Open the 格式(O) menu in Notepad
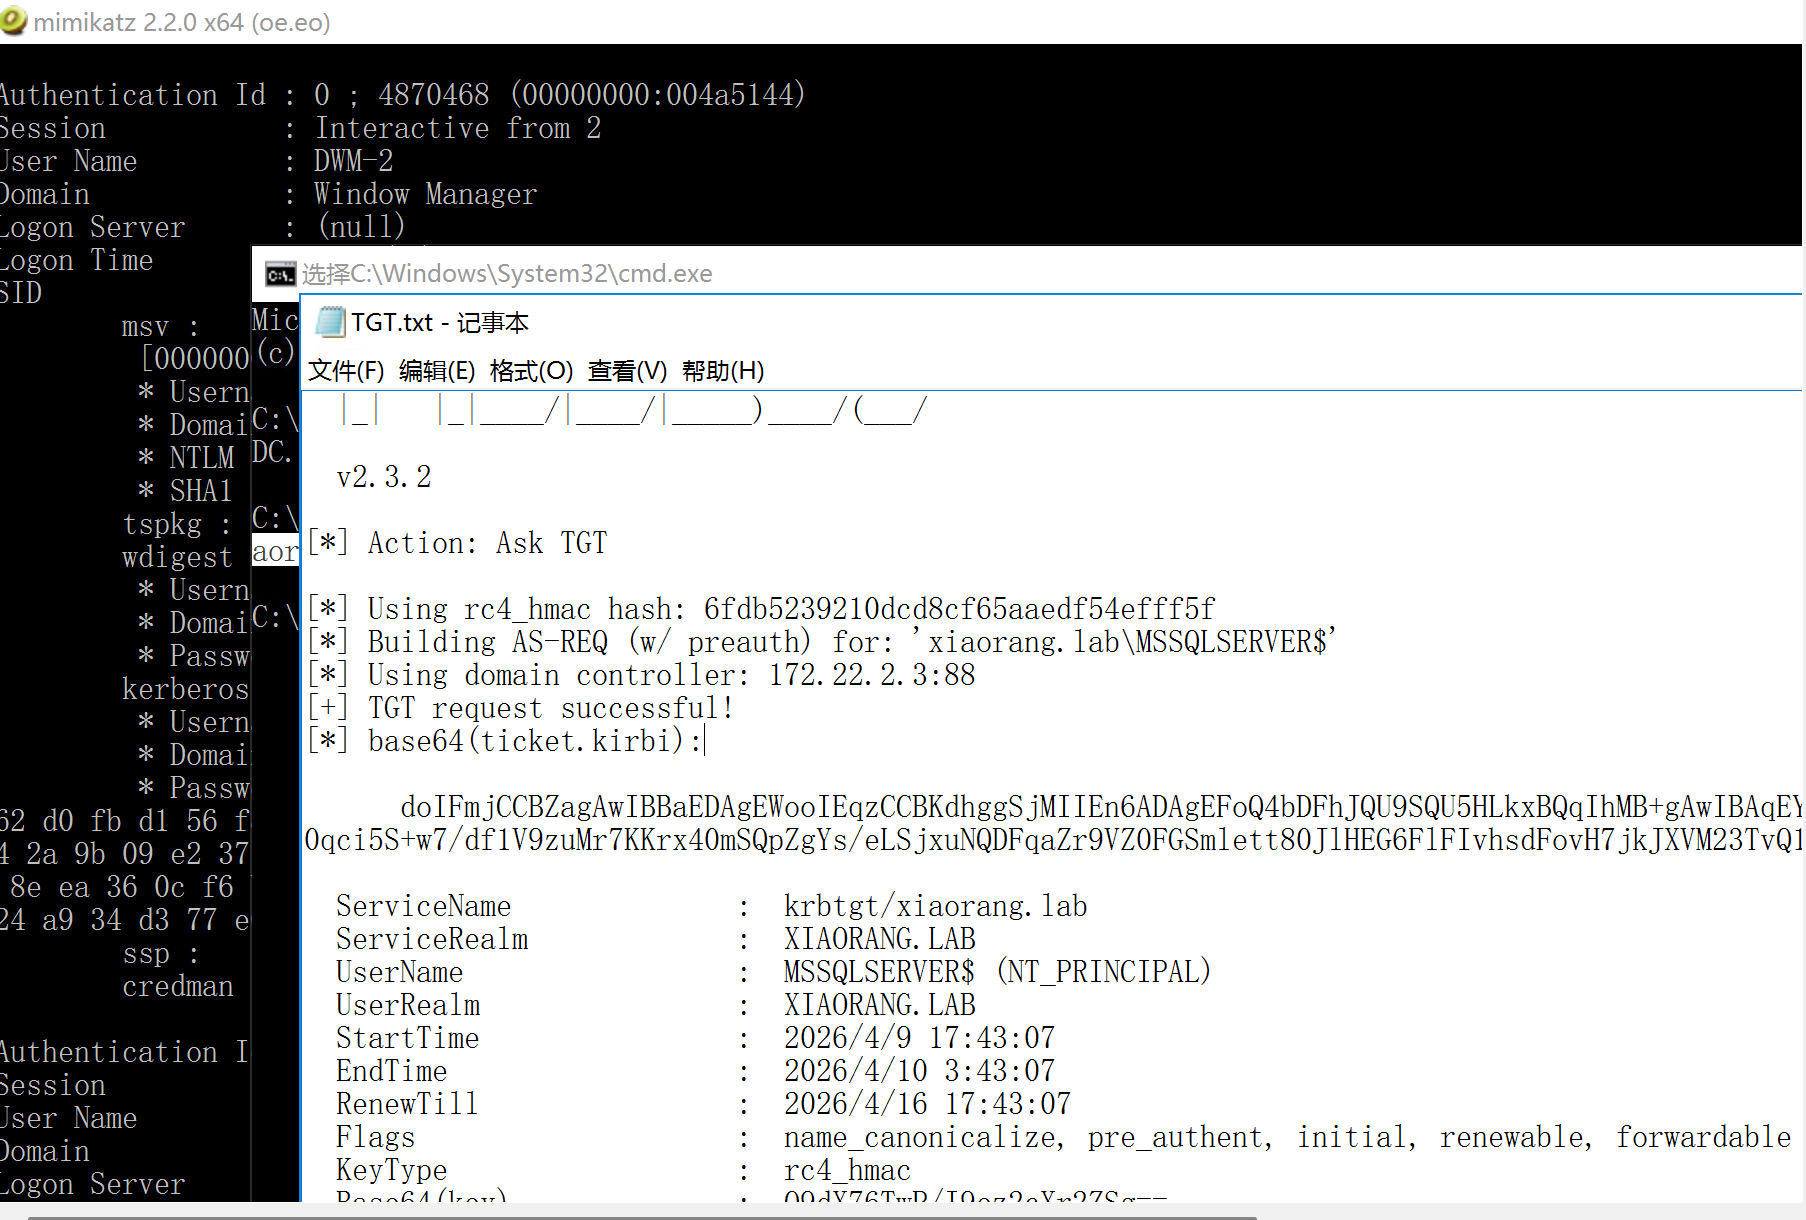The image size is (1806, 1220). 531,371
